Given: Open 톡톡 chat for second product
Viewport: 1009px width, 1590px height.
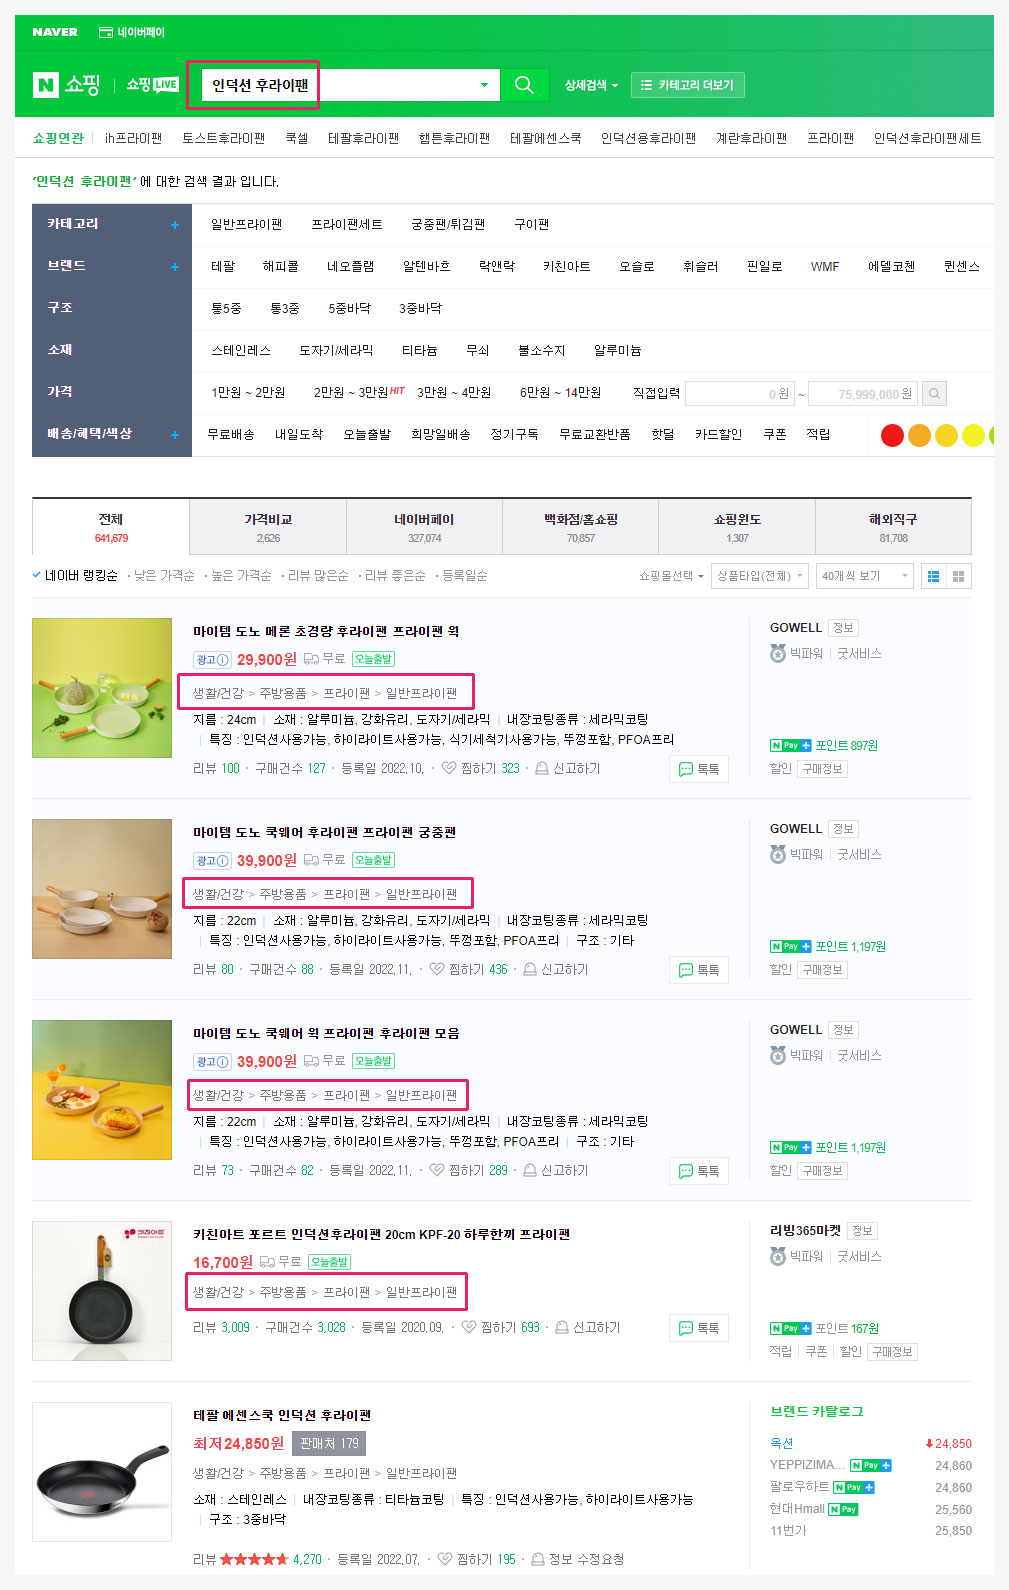Looking at the screenshot, I should pos(699,970).
